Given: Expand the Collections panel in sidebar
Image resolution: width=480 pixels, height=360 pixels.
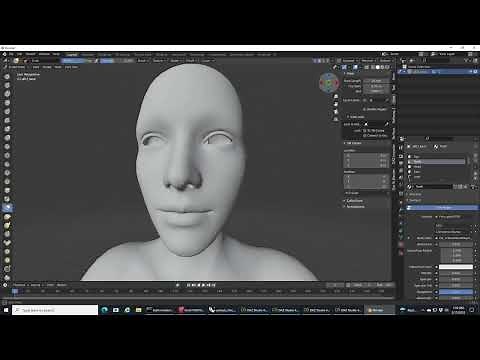Looking at the screenshot, I should click(354, 201).
